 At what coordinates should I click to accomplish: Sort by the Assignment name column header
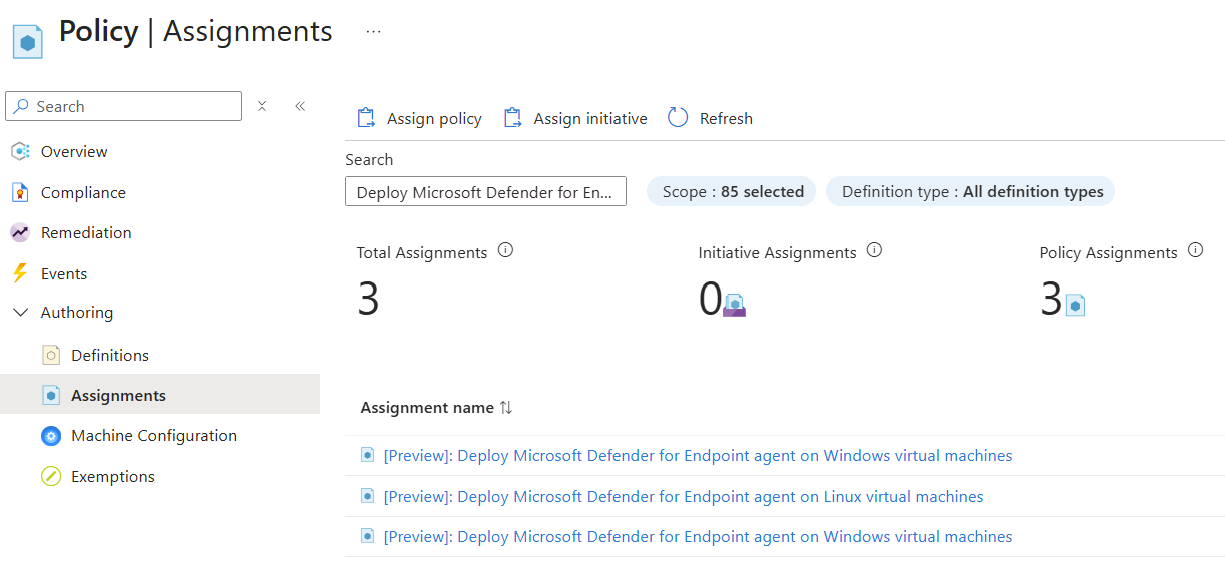(427, 408)
